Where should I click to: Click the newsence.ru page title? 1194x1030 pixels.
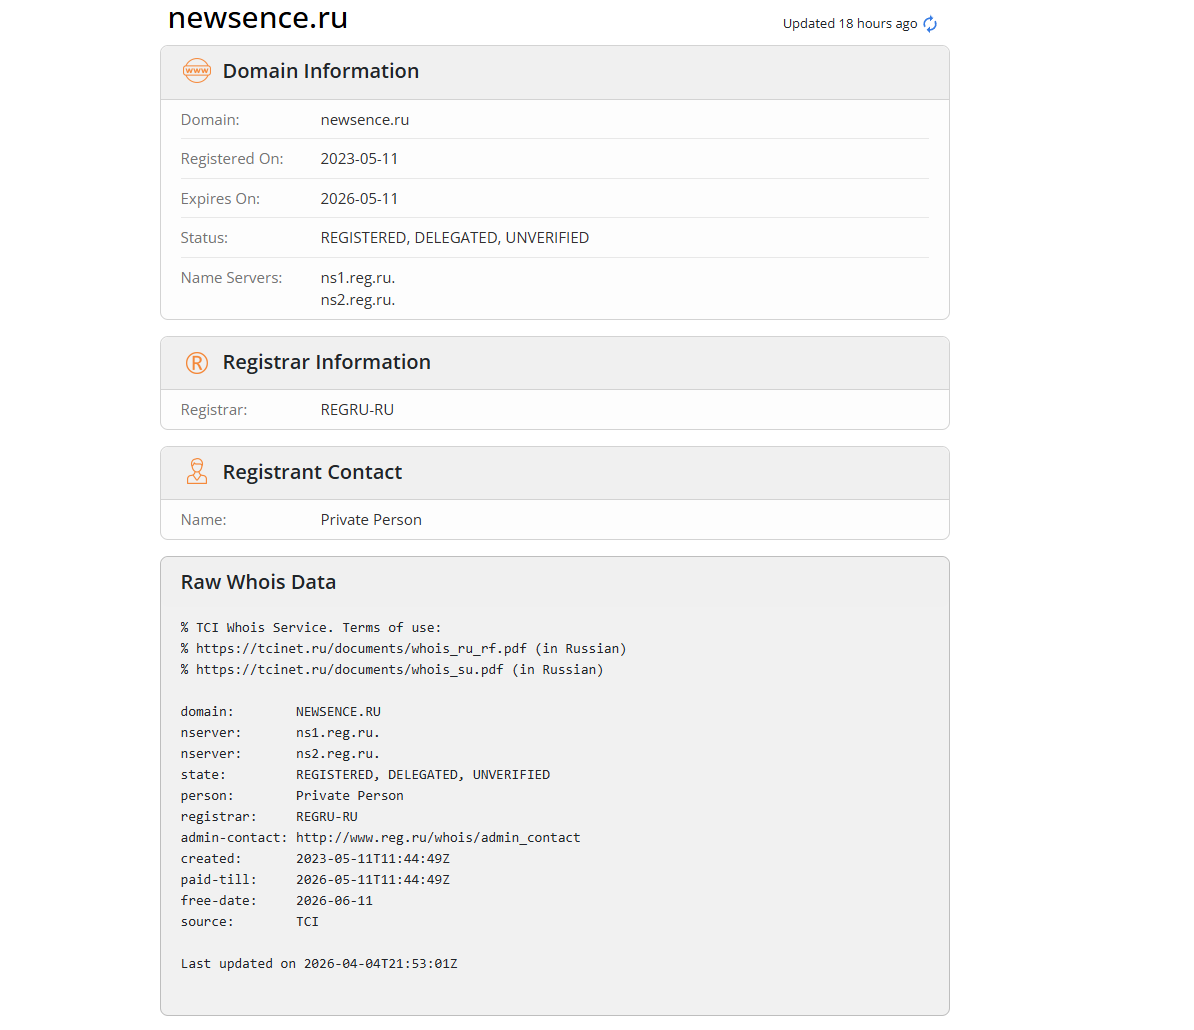[x=258, y=18]
